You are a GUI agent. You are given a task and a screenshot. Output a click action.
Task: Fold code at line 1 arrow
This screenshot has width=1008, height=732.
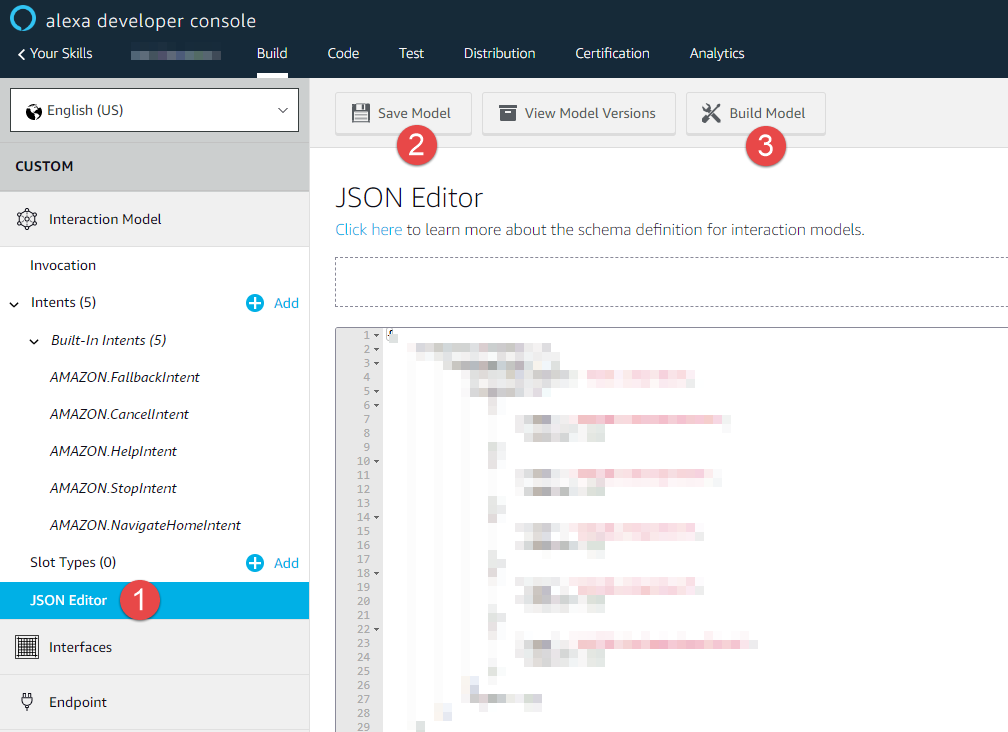coord(377,335)
